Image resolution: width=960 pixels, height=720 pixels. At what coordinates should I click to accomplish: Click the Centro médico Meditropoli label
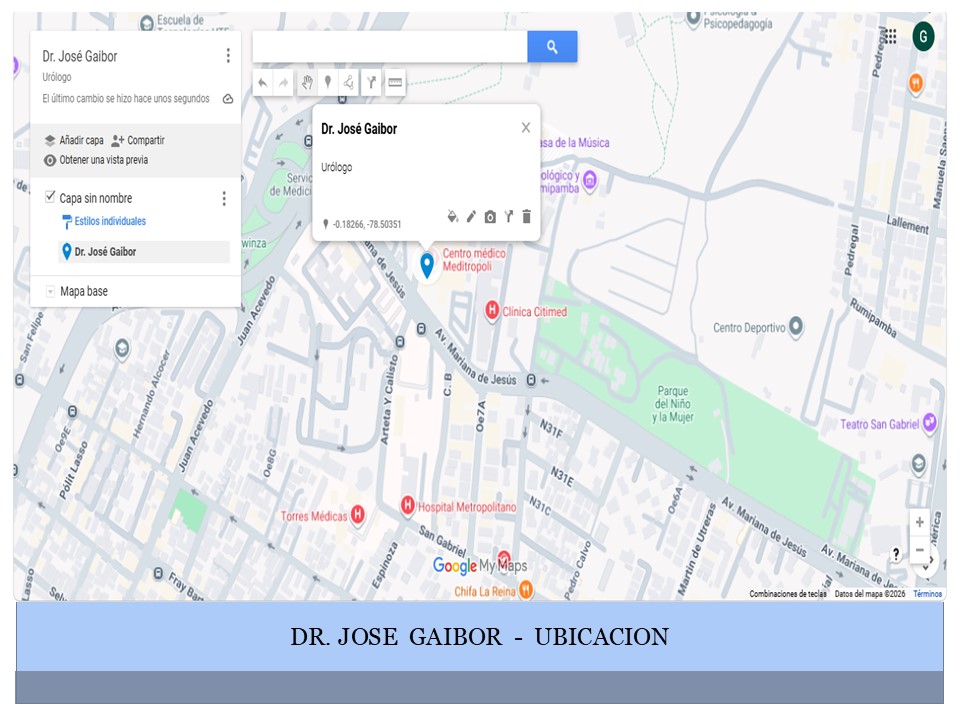click(474, 260)
